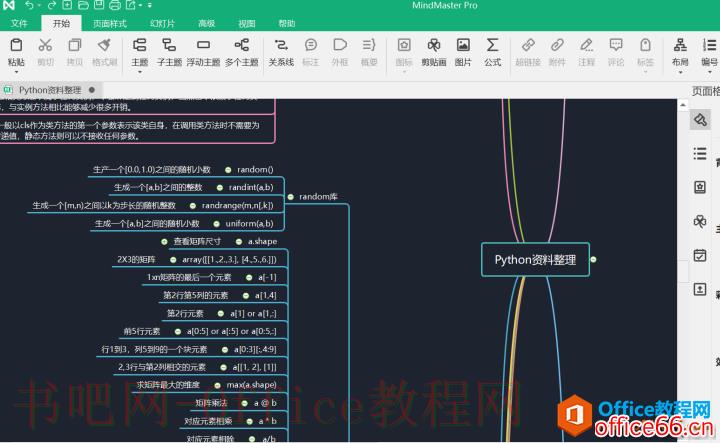Viewport: 720px width, 443px height.
Task: Toggle the circle beside randint(a,b) node
Action: coord(220,188)
